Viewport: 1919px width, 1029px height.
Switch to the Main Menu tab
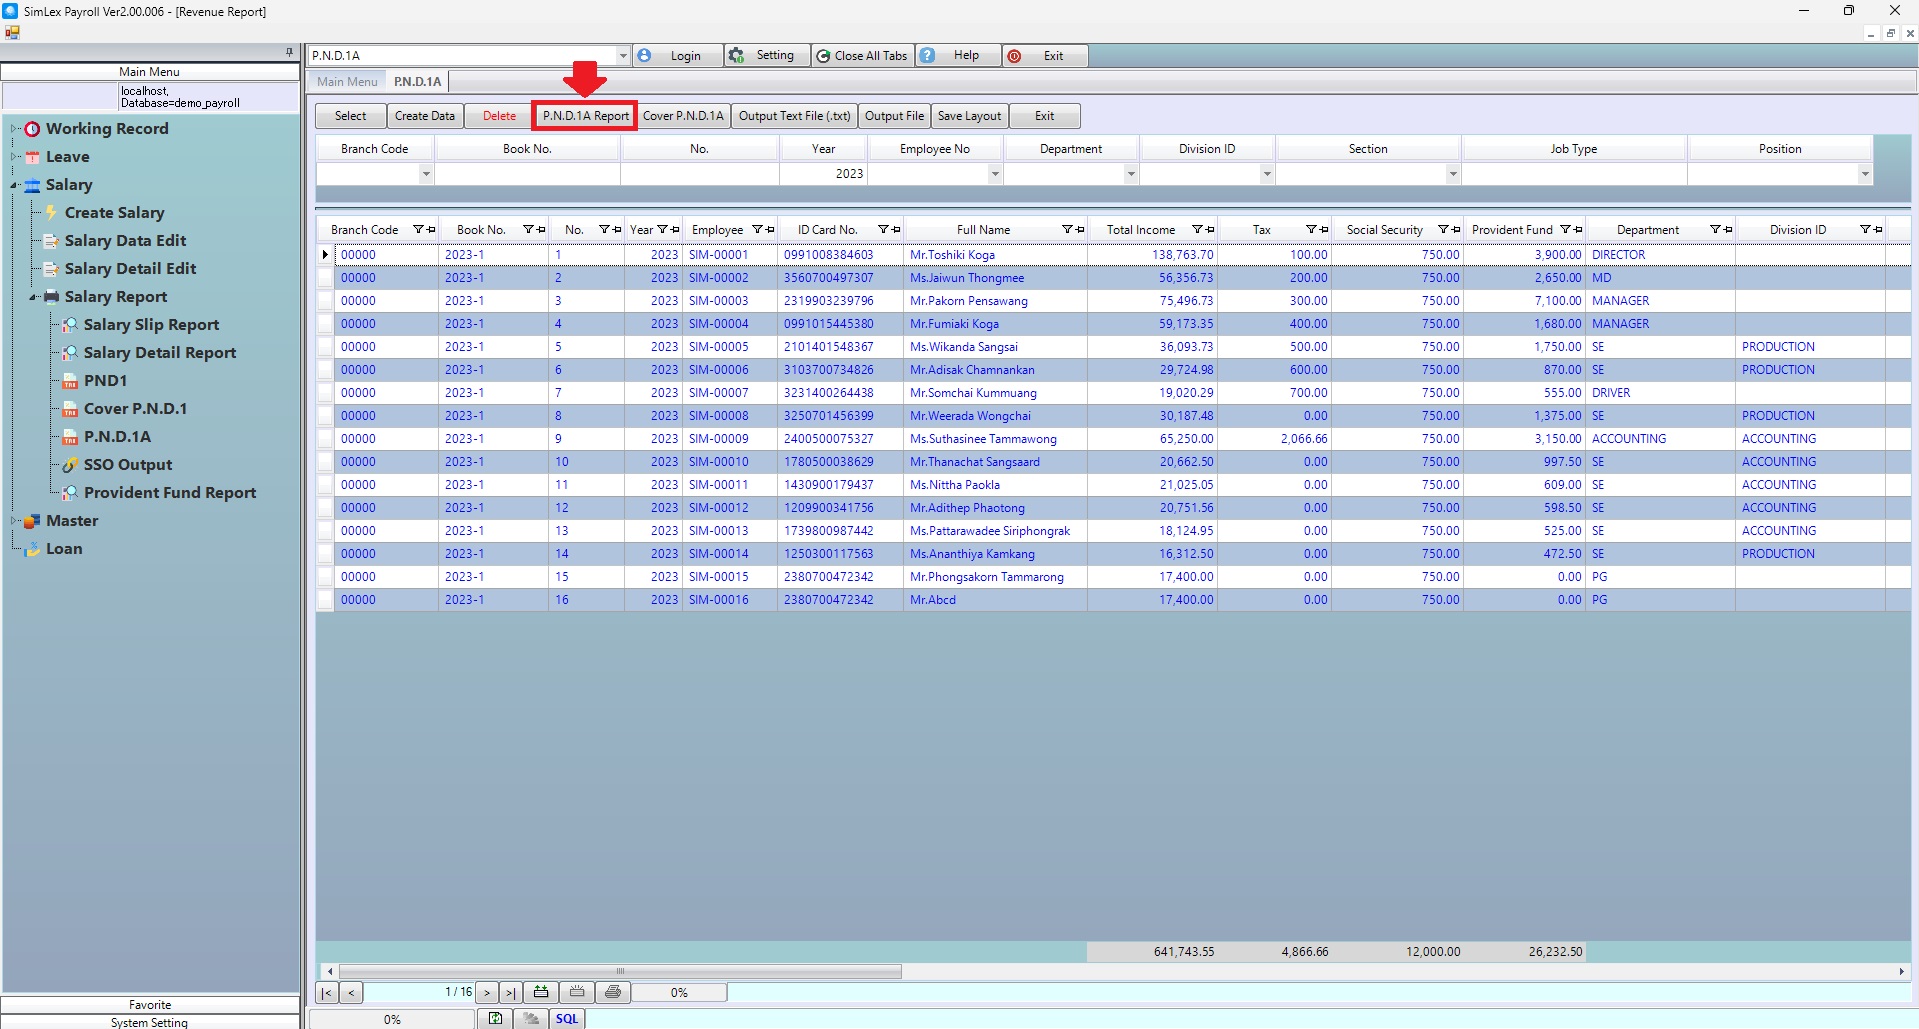tap(347, 82)
